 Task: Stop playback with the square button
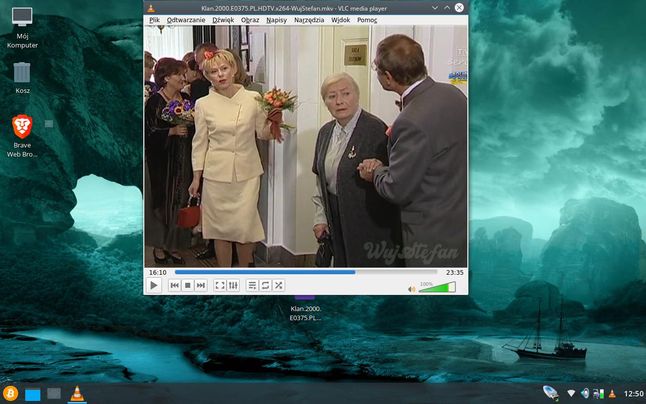tap(187, 285)
